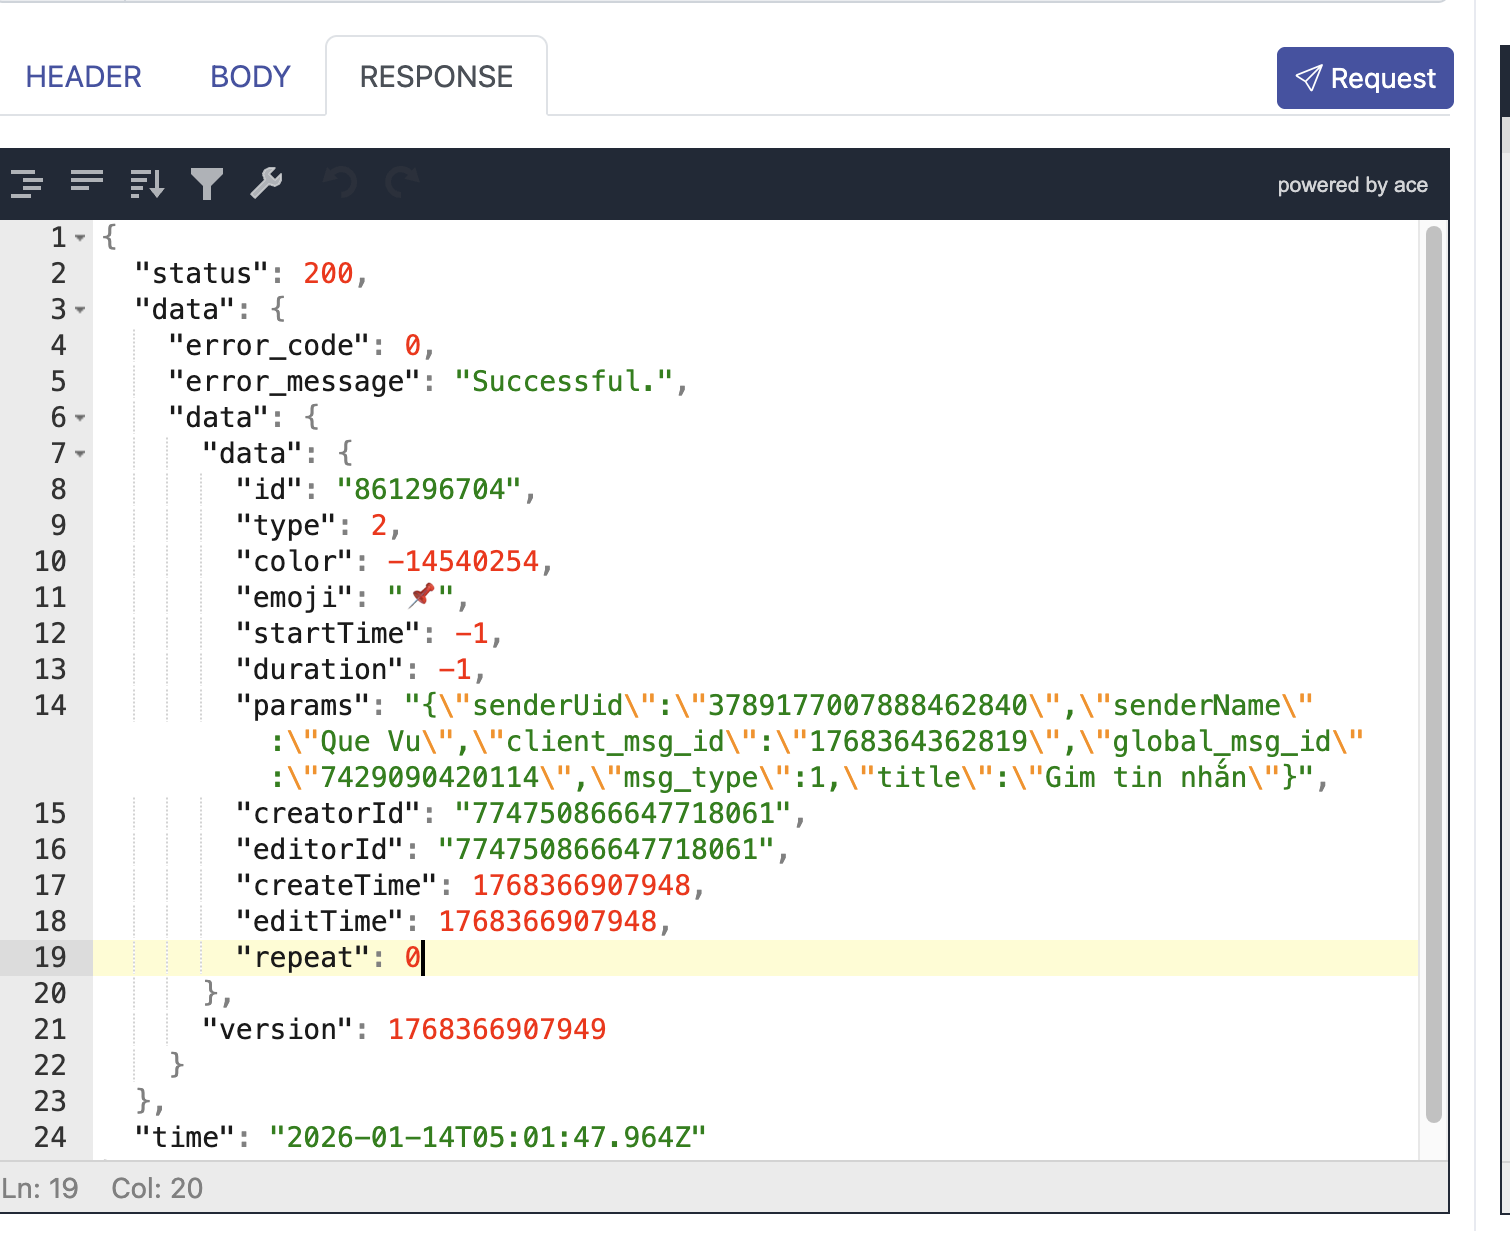
Task: Click the redo arrow icon
Action: [x=402, y=184]
